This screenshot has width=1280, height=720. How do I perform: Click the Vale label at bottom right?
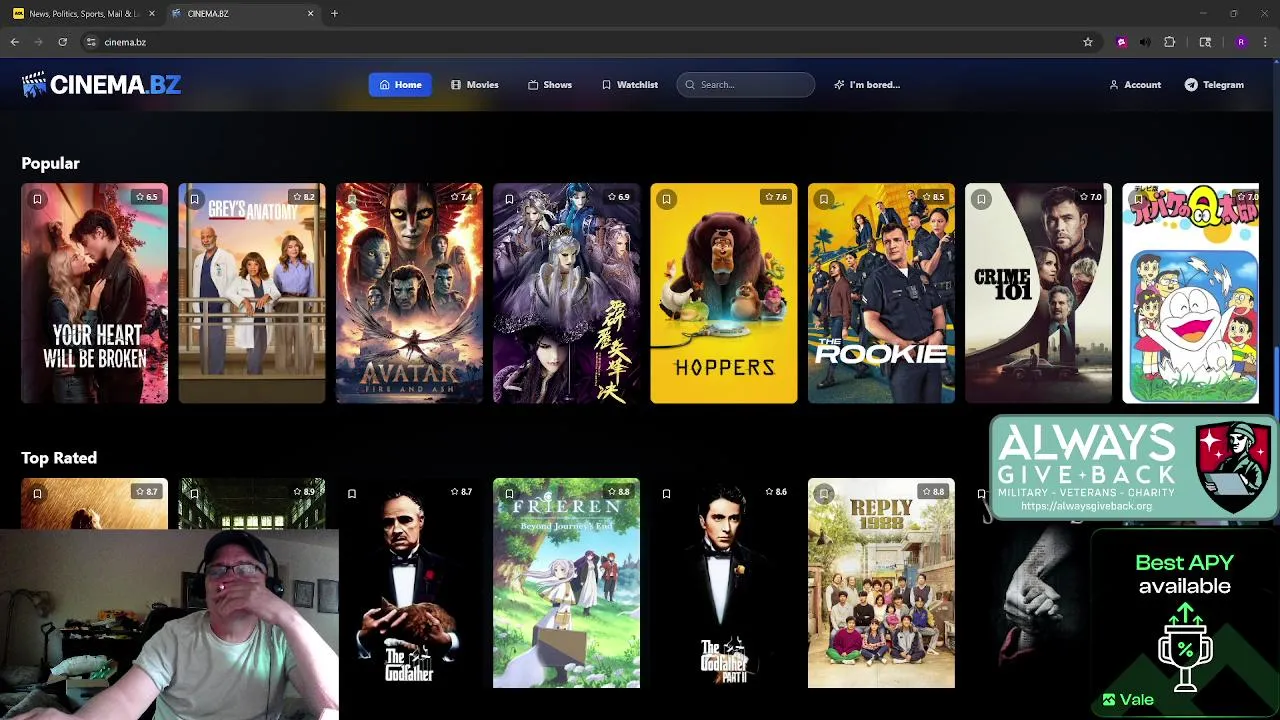coord(1128,700)
